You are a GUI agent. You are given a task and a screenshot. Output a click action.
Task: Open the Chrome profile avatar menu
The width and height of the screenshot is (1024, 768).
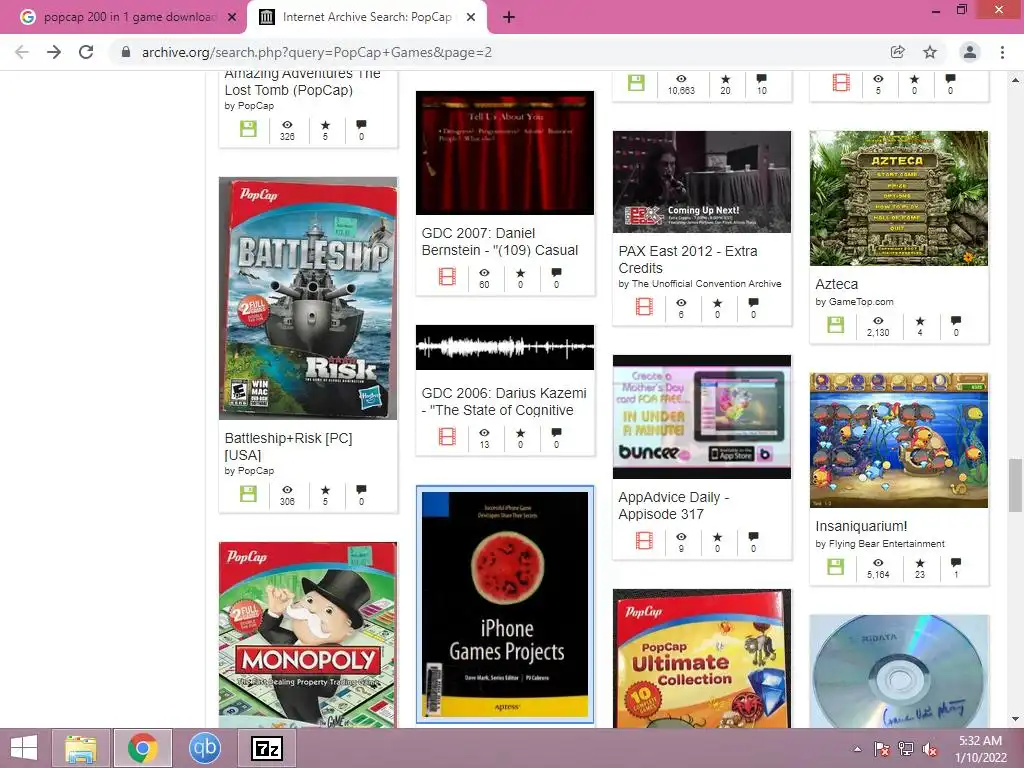click(970, 52)
